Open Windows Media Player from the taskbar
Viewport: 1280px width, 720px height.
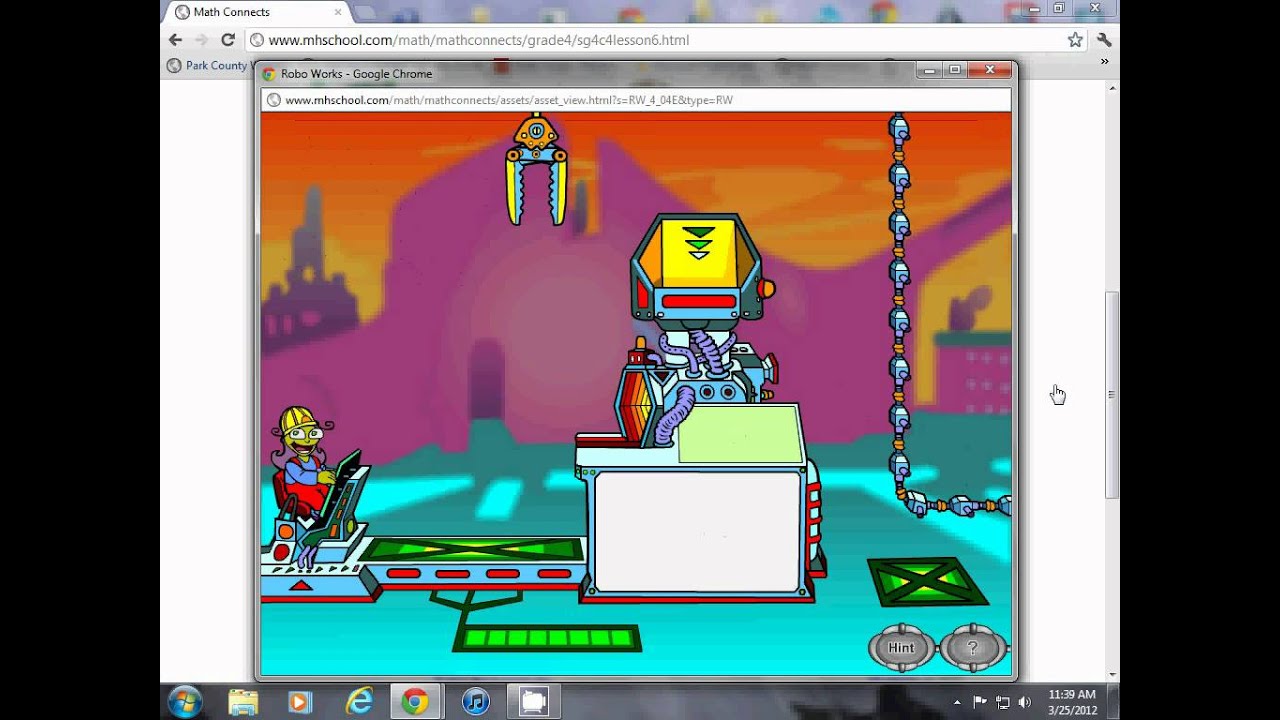tap(300, 702)
